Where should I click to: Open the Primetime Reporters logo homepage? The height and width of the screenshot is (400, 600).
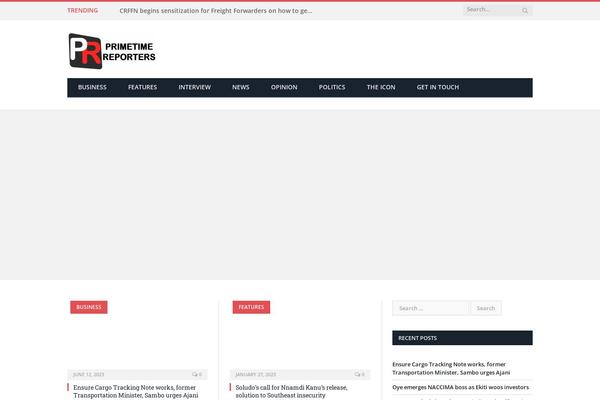click(x=112, y=51)
